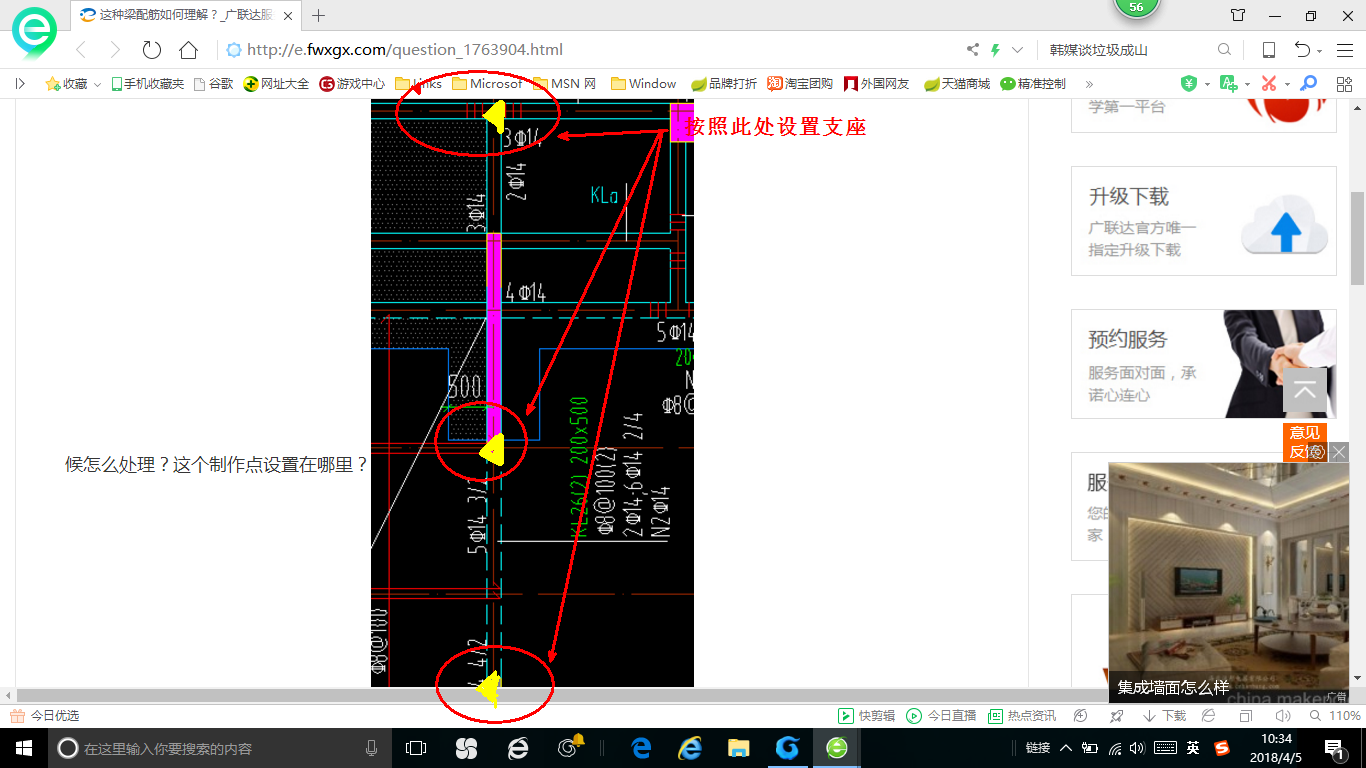The height and width of the screenshot is (768, 1366).
Task: Click the share icon in address bar
Action: point(973,50)
